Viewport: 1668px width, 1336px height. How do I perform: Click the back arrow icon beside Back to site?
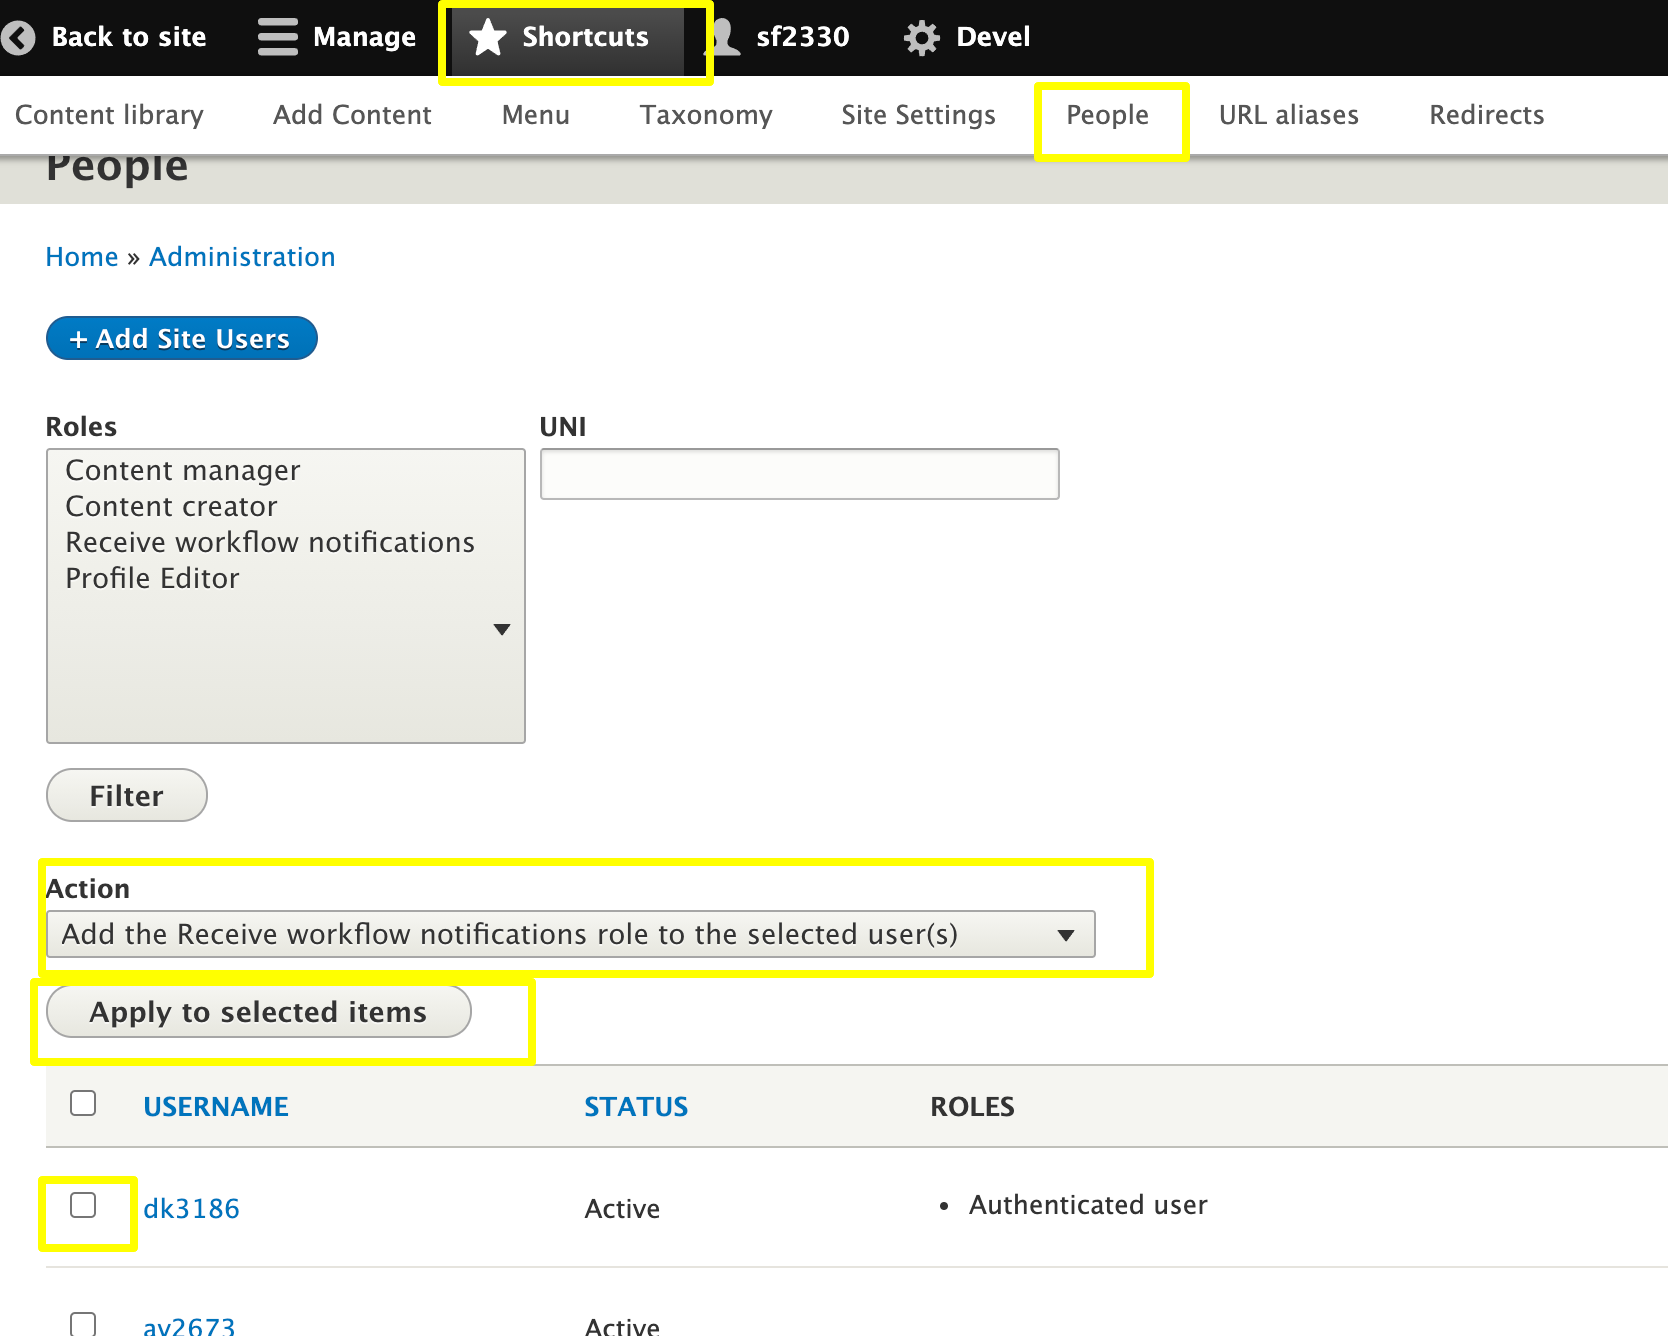point(18,37)
